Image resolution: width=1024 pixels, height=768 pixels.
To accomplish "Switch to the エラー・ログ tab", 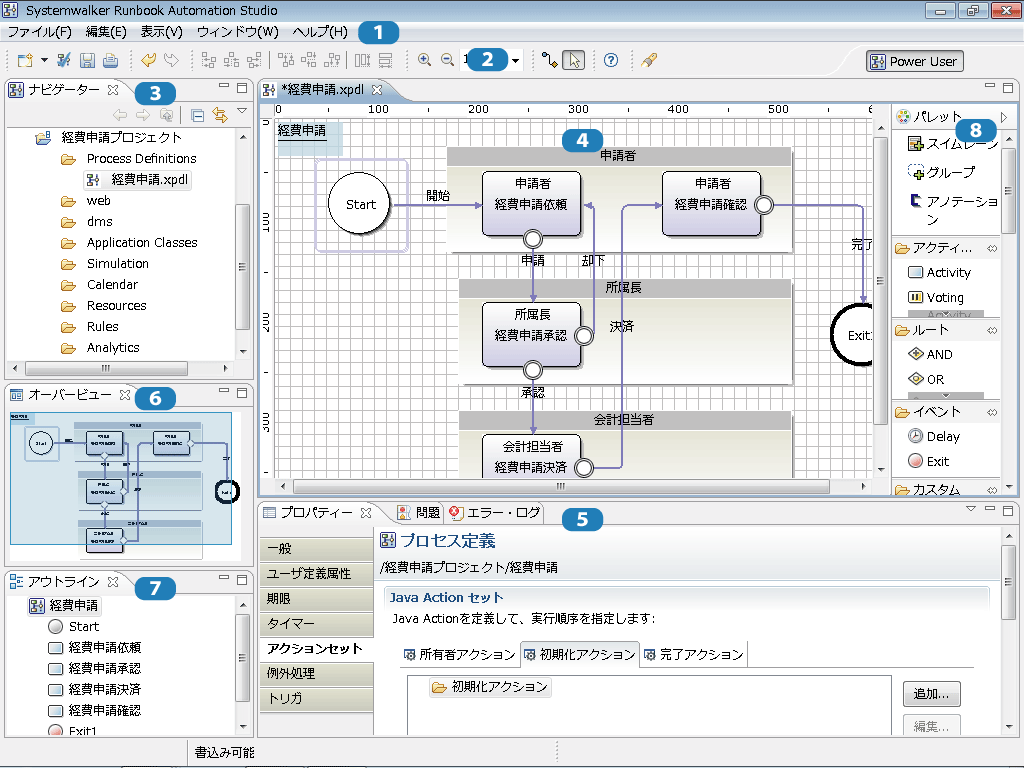I will coord(494,513).
